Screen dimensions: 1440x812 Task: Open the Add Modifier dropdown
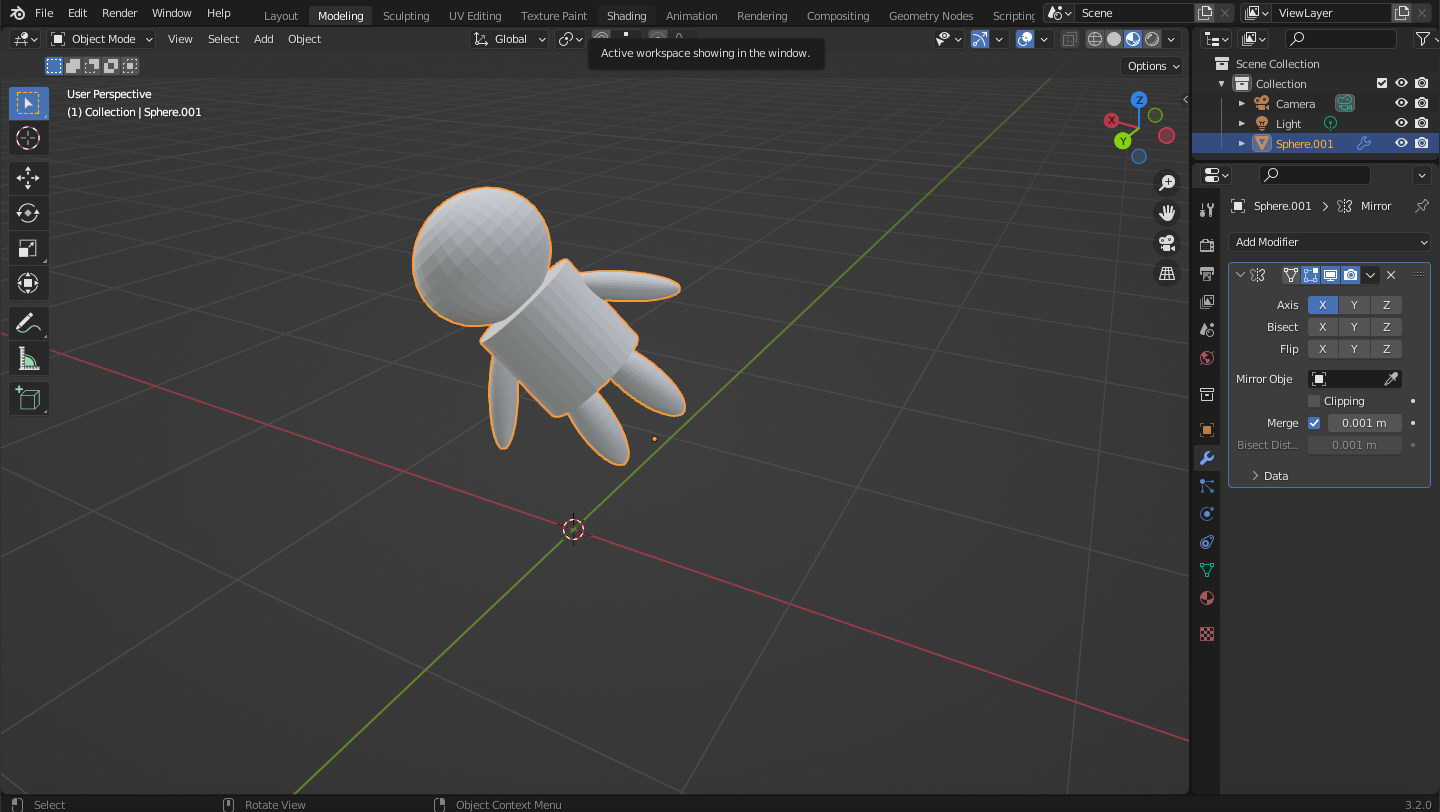pyautogui.click(x=1329, y=242)
